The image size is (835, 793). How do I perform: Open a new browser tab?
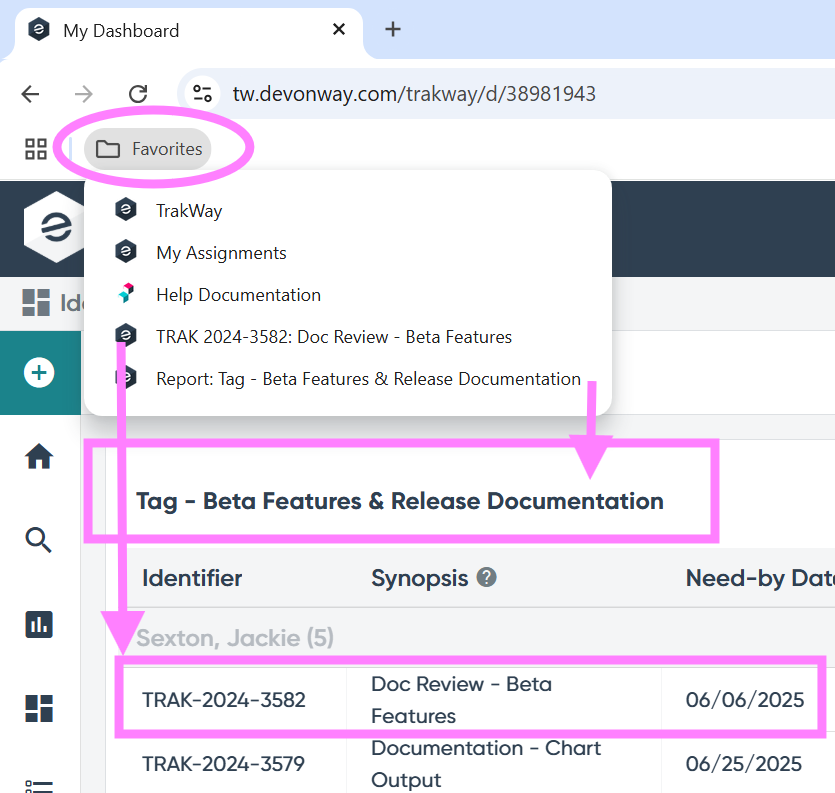click(392, 29)
